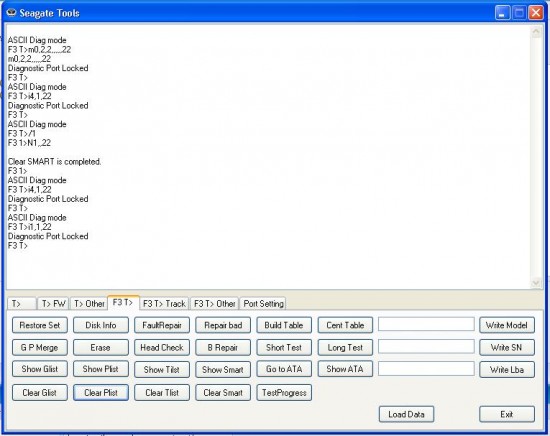Open the F3 T> Other tab

(x=215, y=304)
